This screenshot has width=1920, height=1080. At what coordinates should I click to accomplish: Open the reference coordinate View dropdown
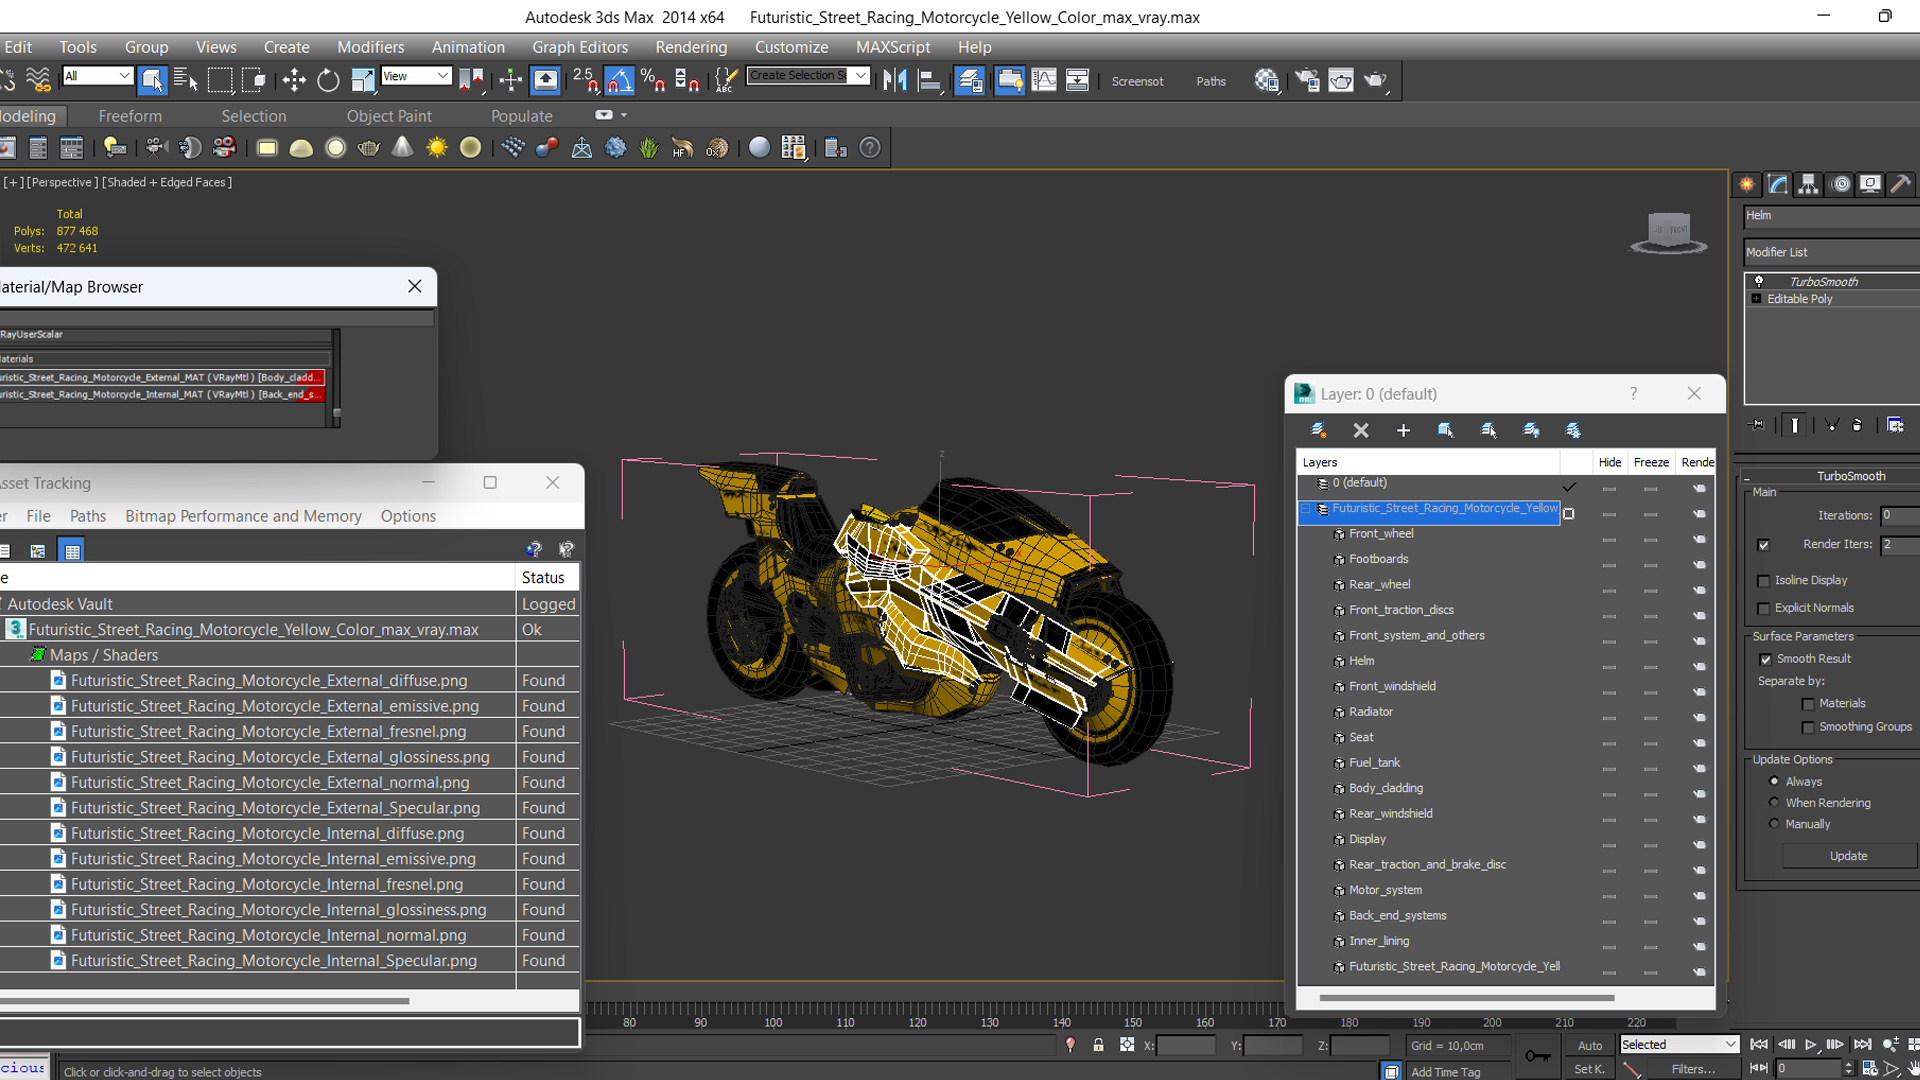point(416,76)
